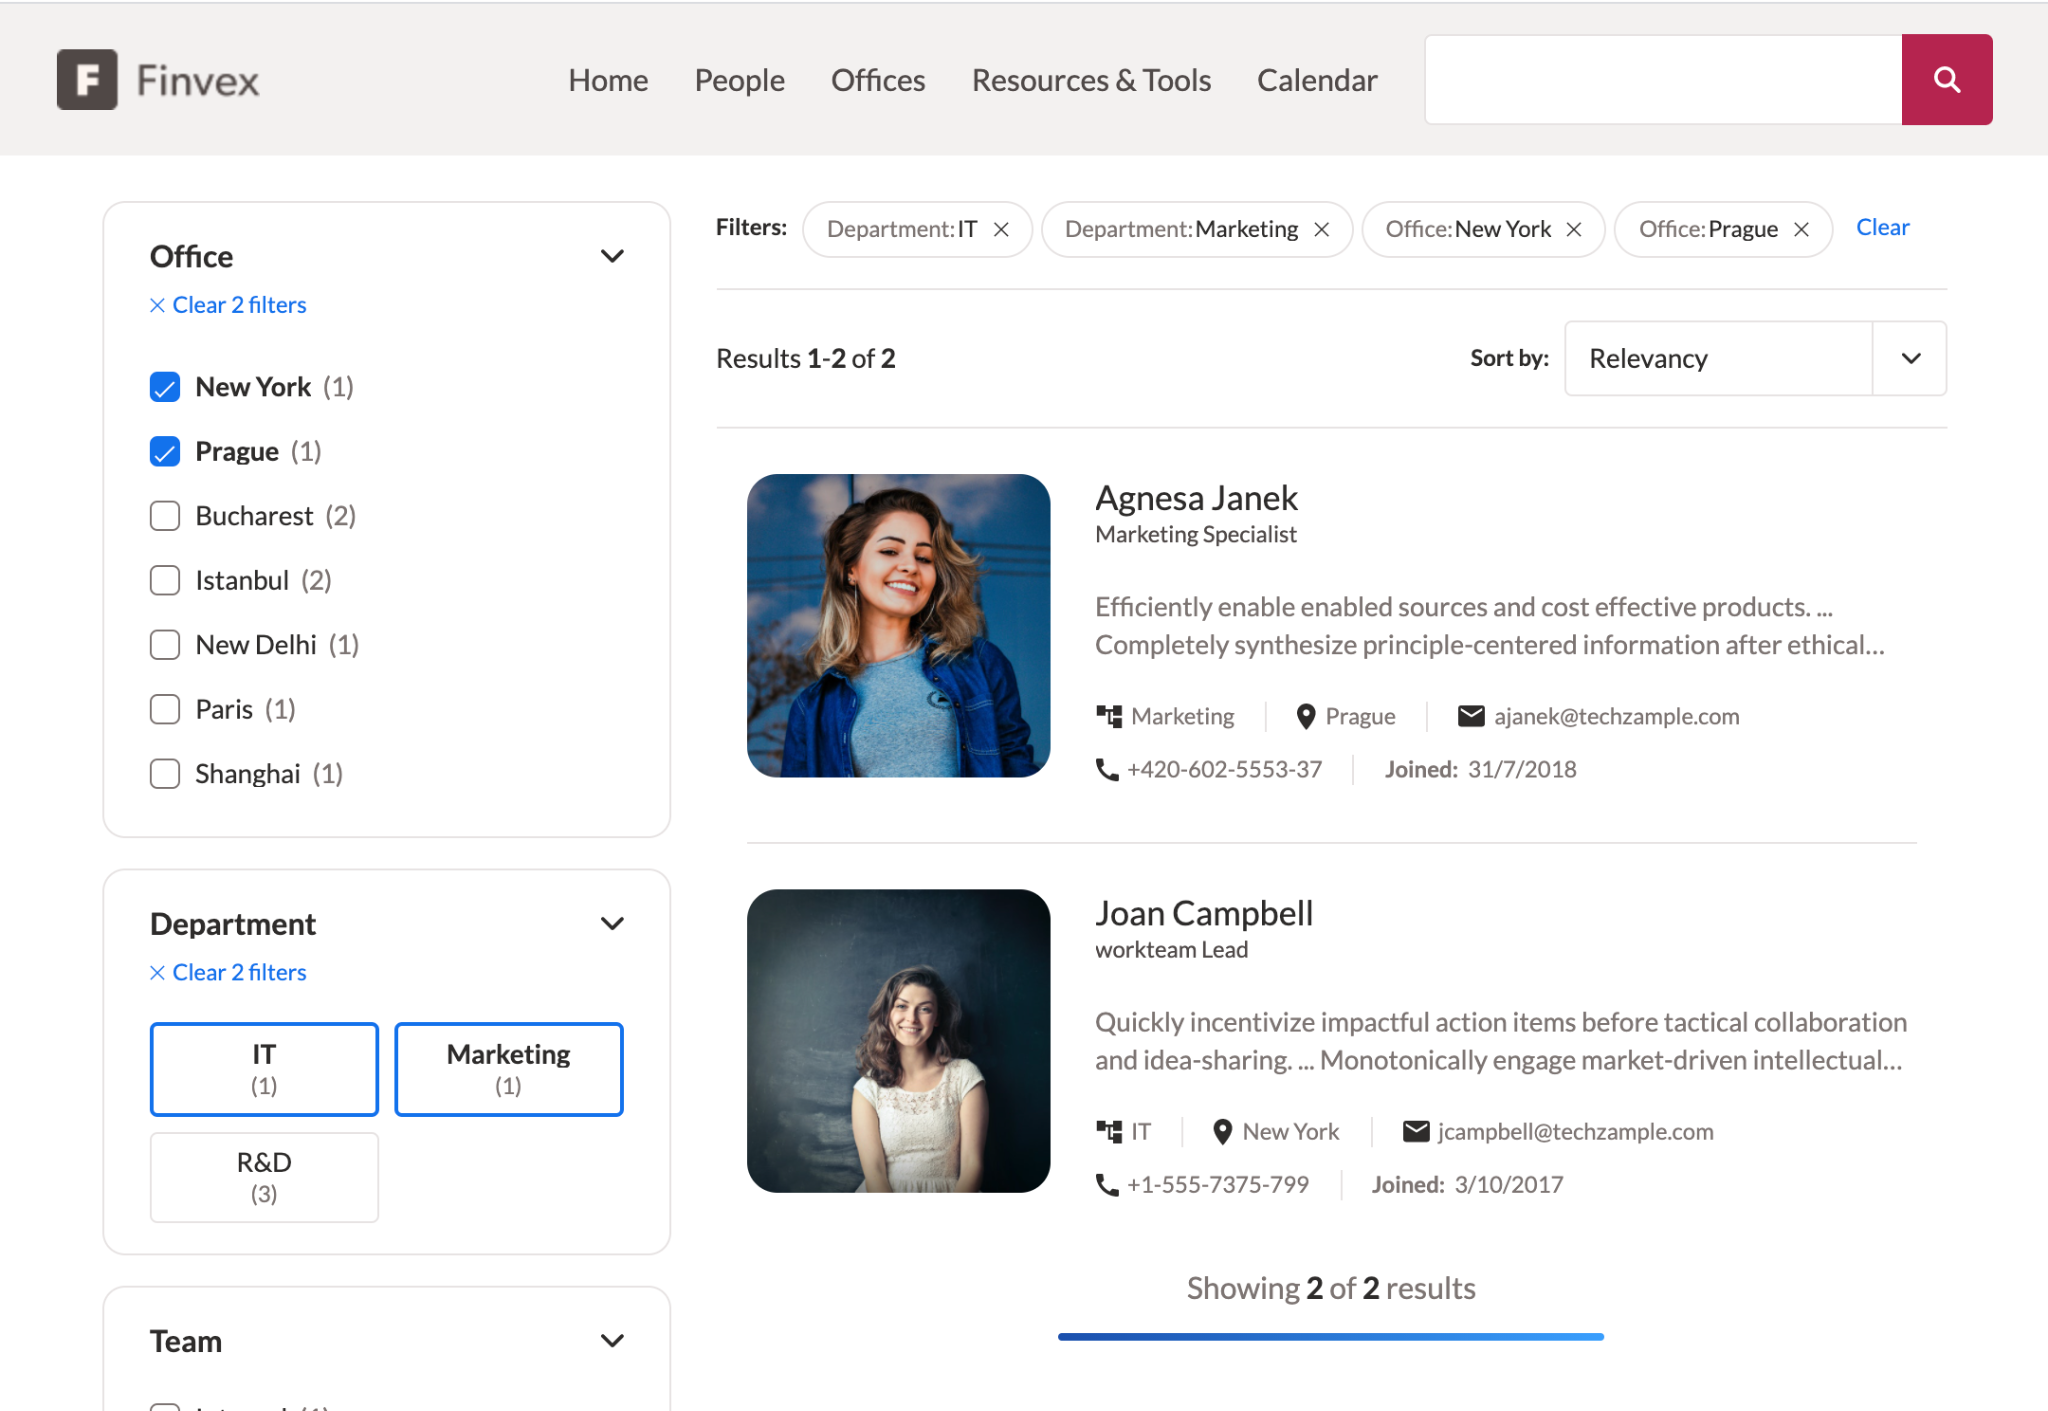This screenshot has width=2048, height=1411.
Task: Uncheck the New York office checkbox
Action: point(165,387)
